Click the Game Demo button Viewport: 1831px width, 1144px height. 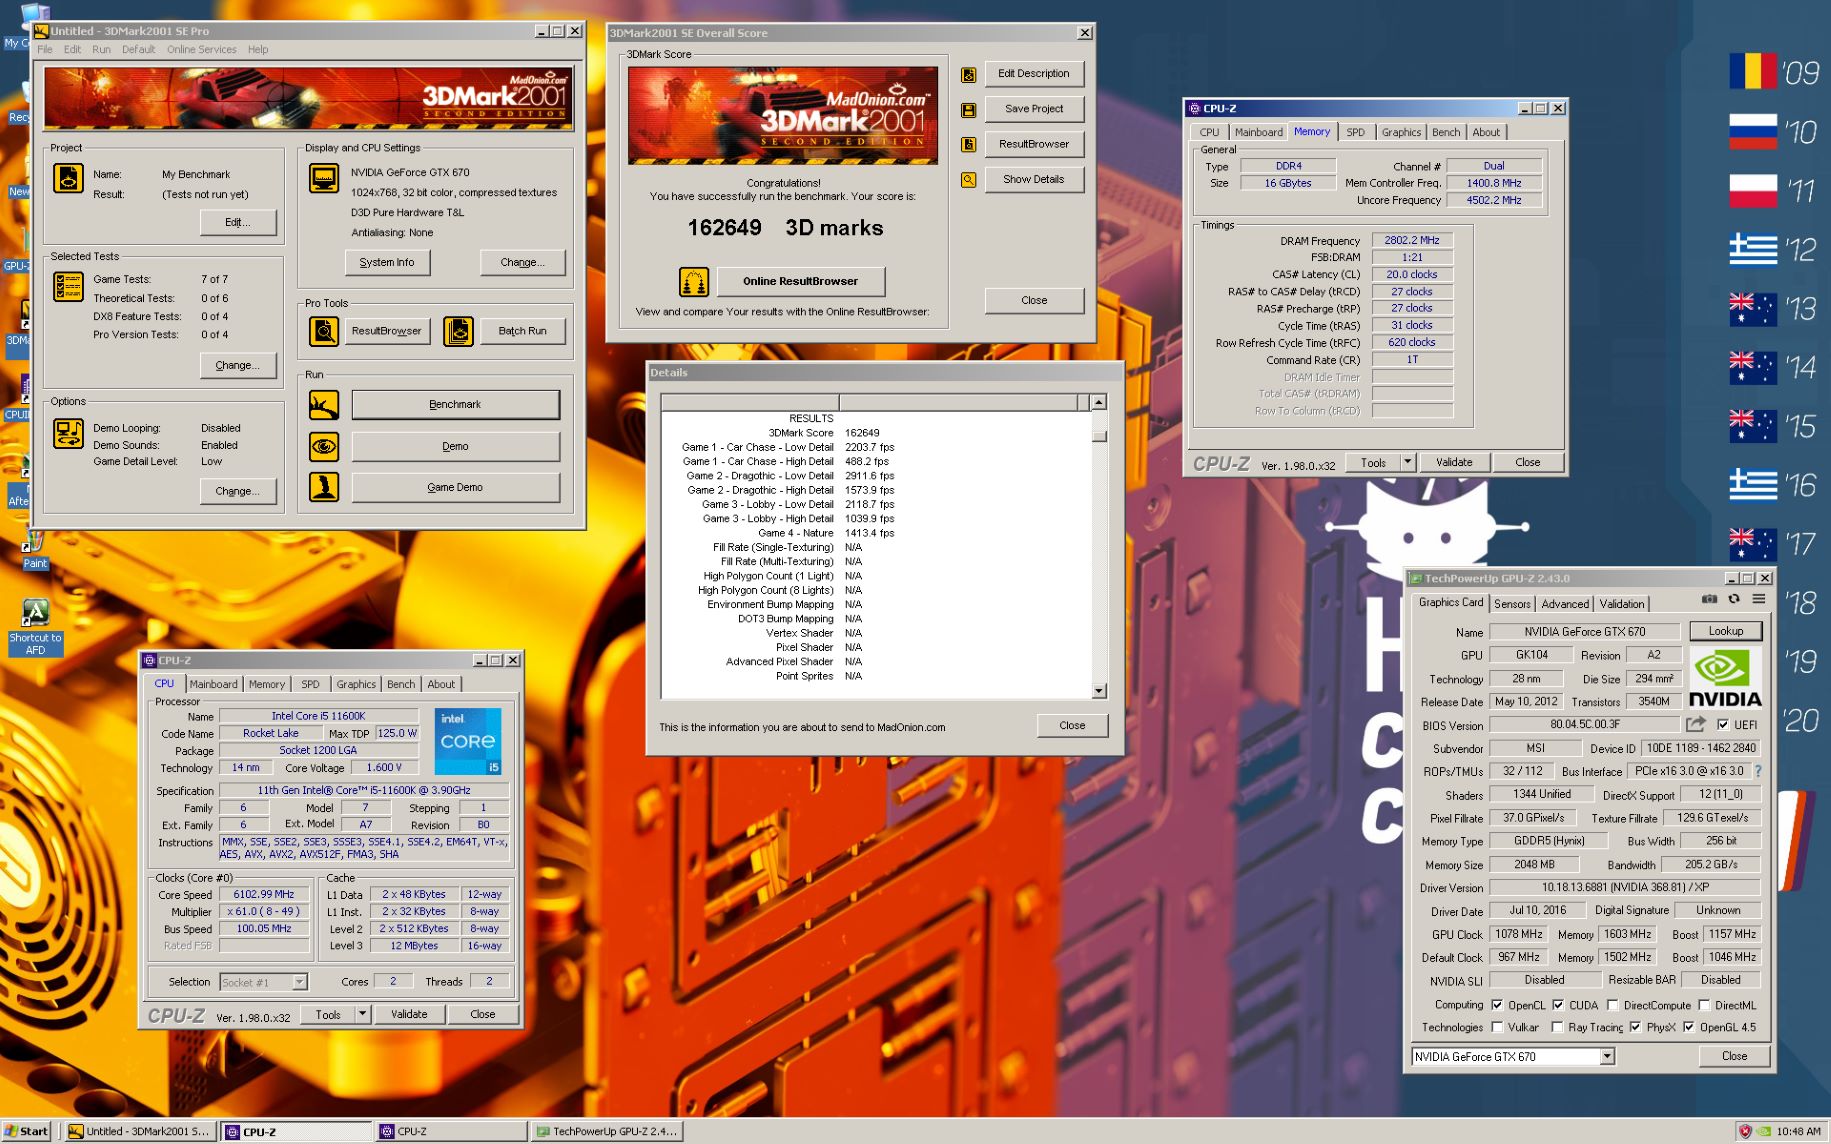pyautogui.click(x=455, y=487)
